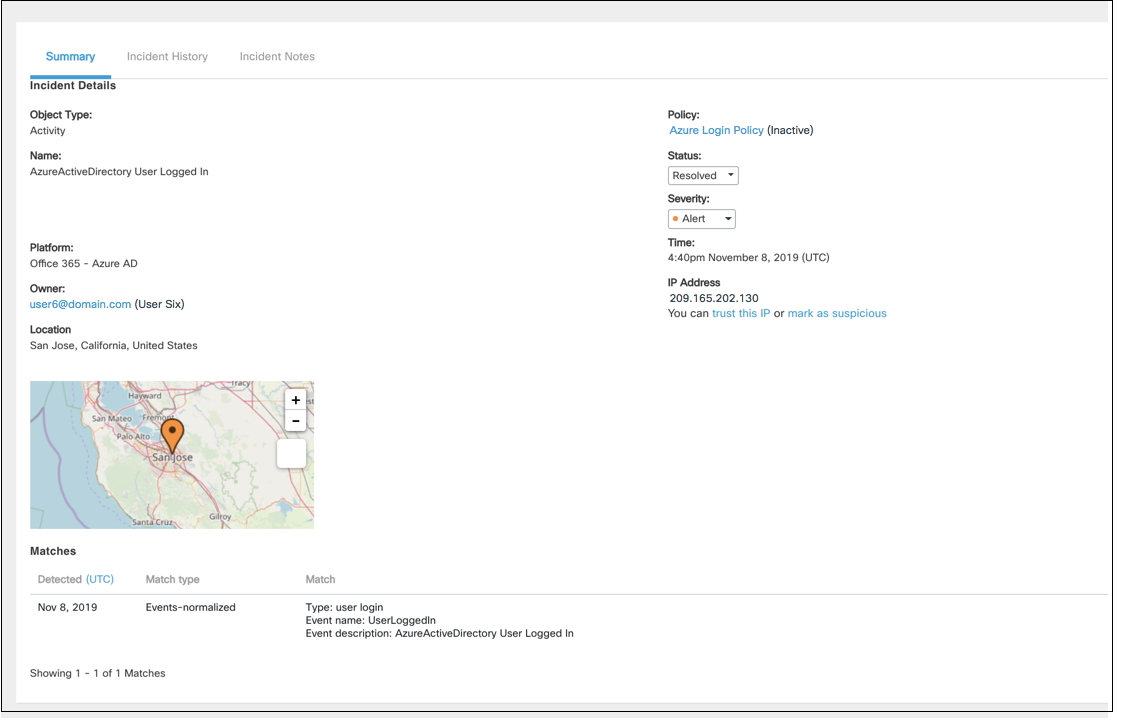Switch to the Summary tab
The height and width of the screenshot is (724, 1139).
pos(70,57)
